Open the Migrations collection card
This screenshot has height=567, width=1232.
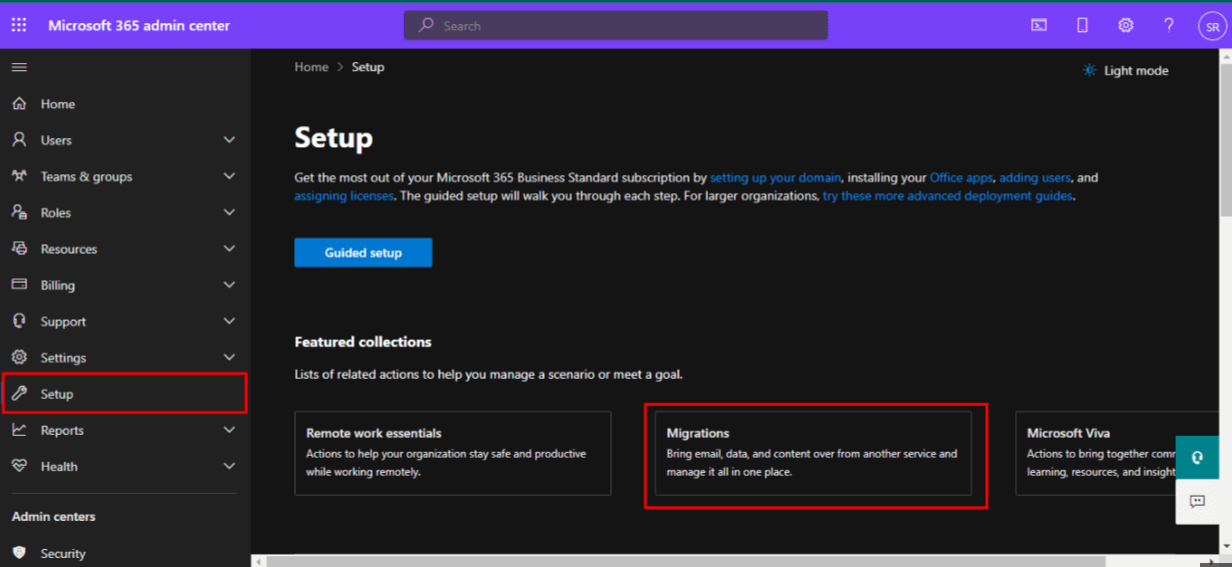point(813,453)
